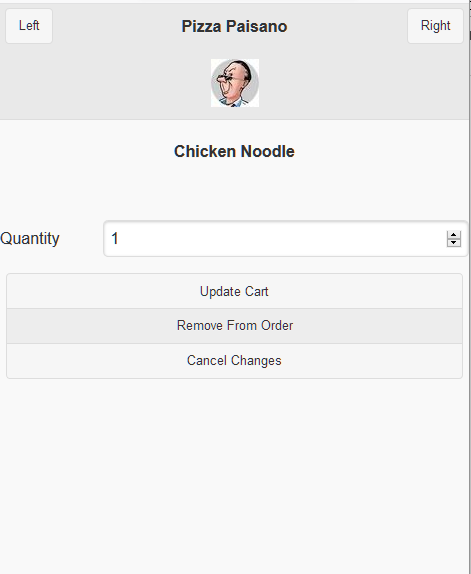Screen dimensions: 471x574
Task: Discard edits using Cancel Changes
Action: coord(235,361)
